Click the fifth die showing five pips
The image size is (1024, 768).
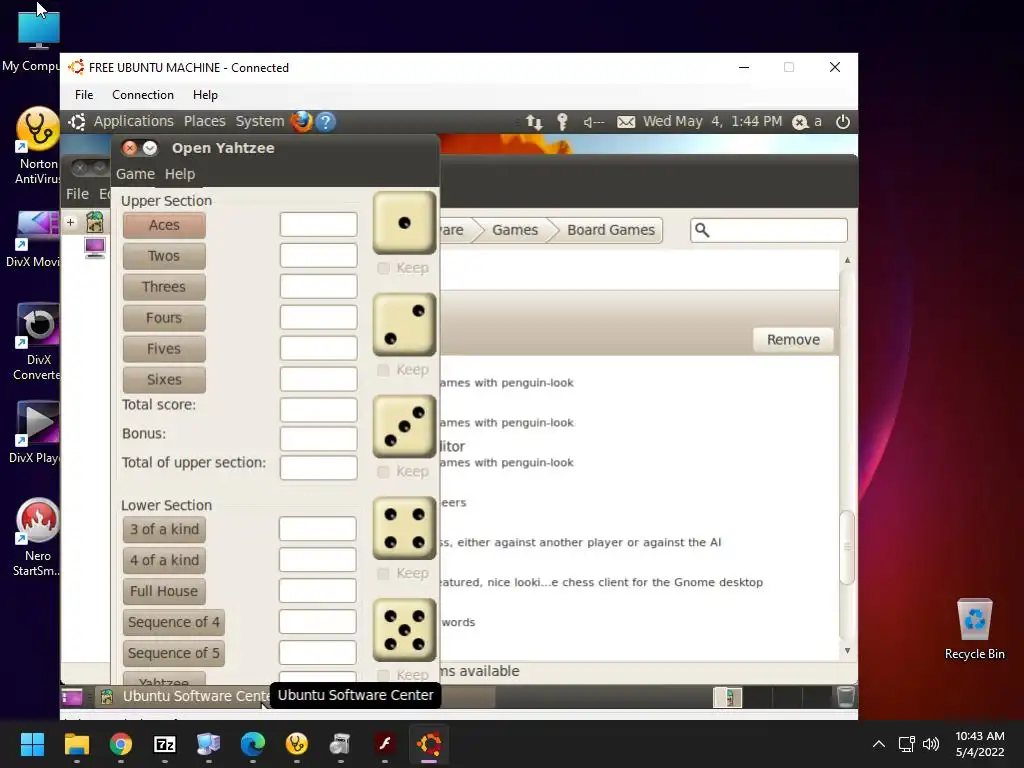point(404,630)
